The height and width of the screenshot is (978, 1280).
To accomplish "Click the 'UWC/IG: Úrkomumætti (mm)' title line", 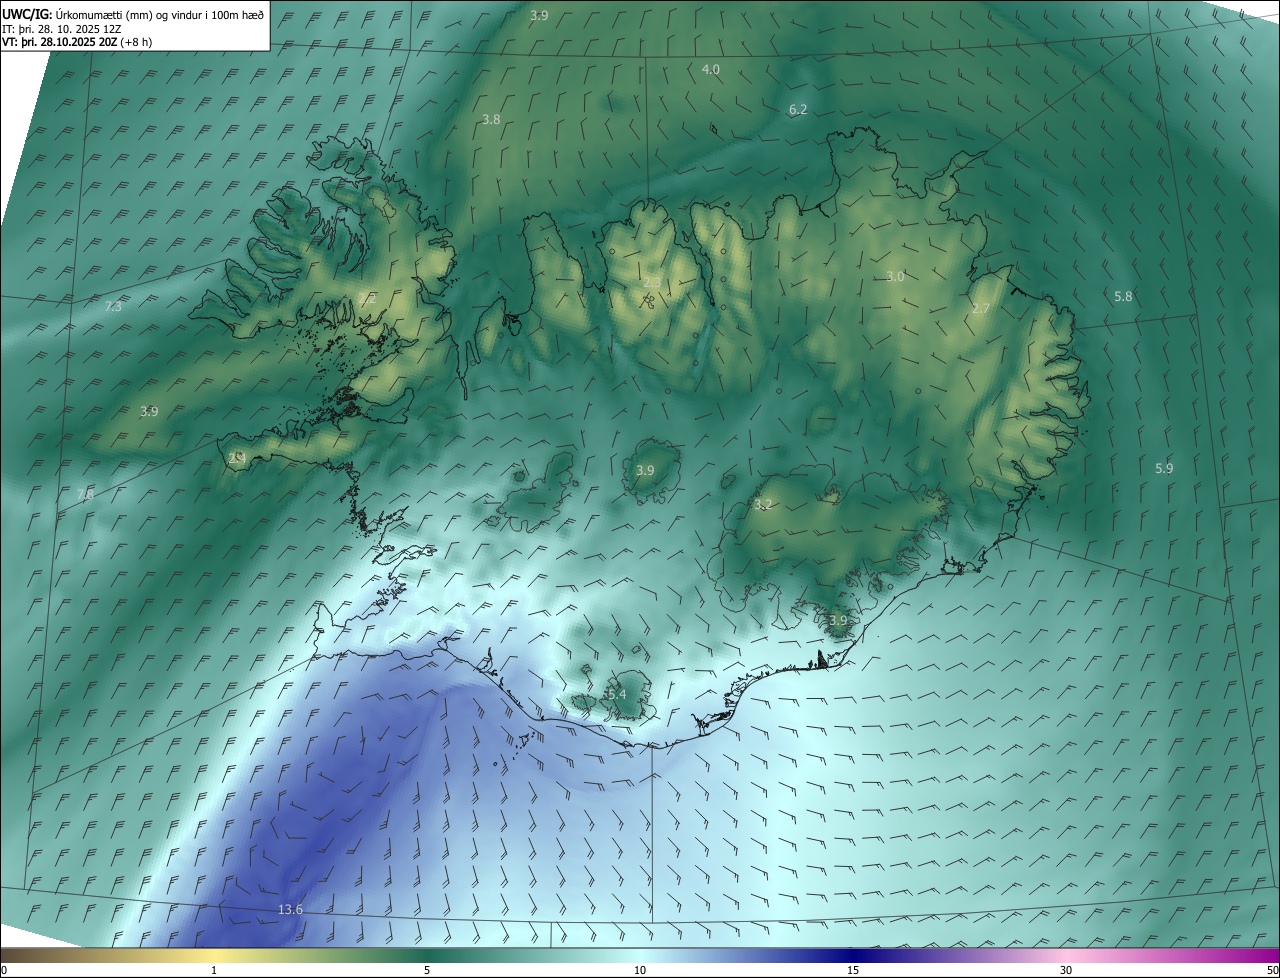I will (133, 13).
